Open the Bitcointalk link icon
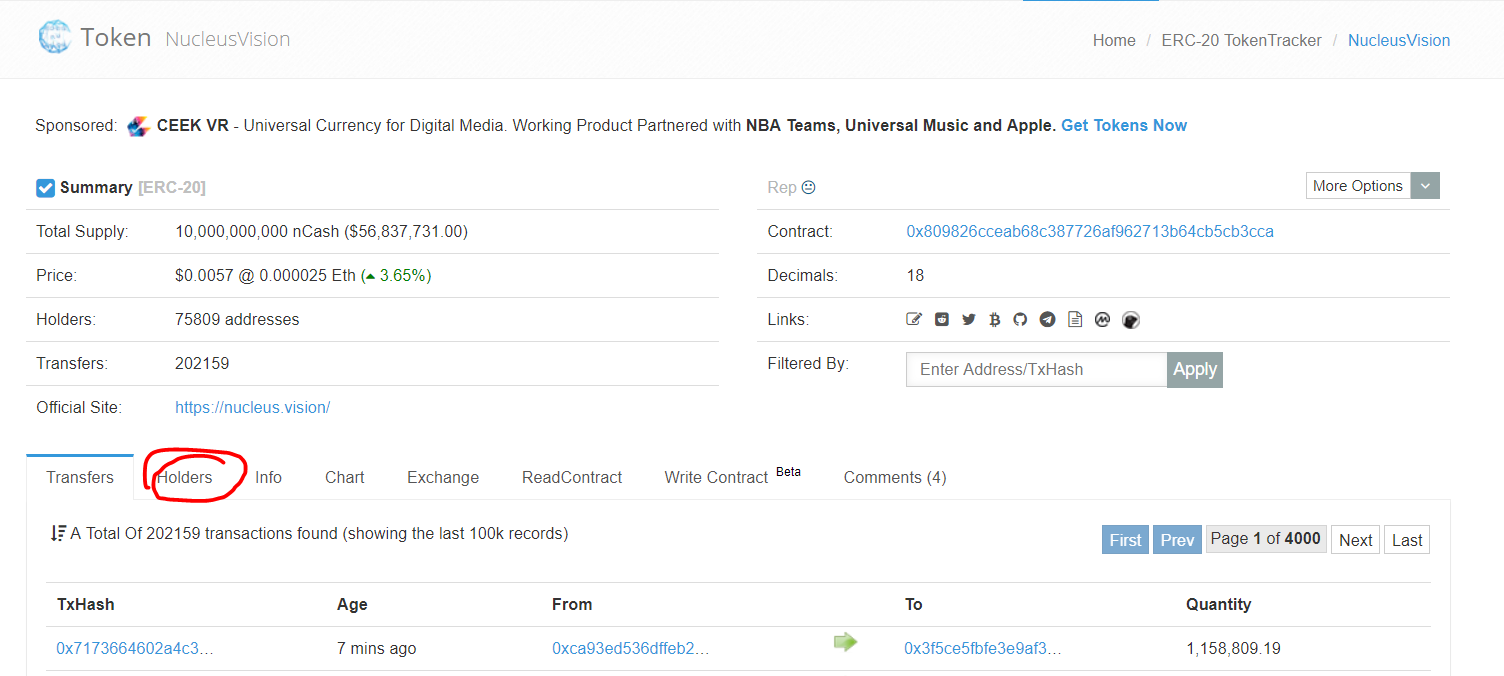 pos(994,319)
